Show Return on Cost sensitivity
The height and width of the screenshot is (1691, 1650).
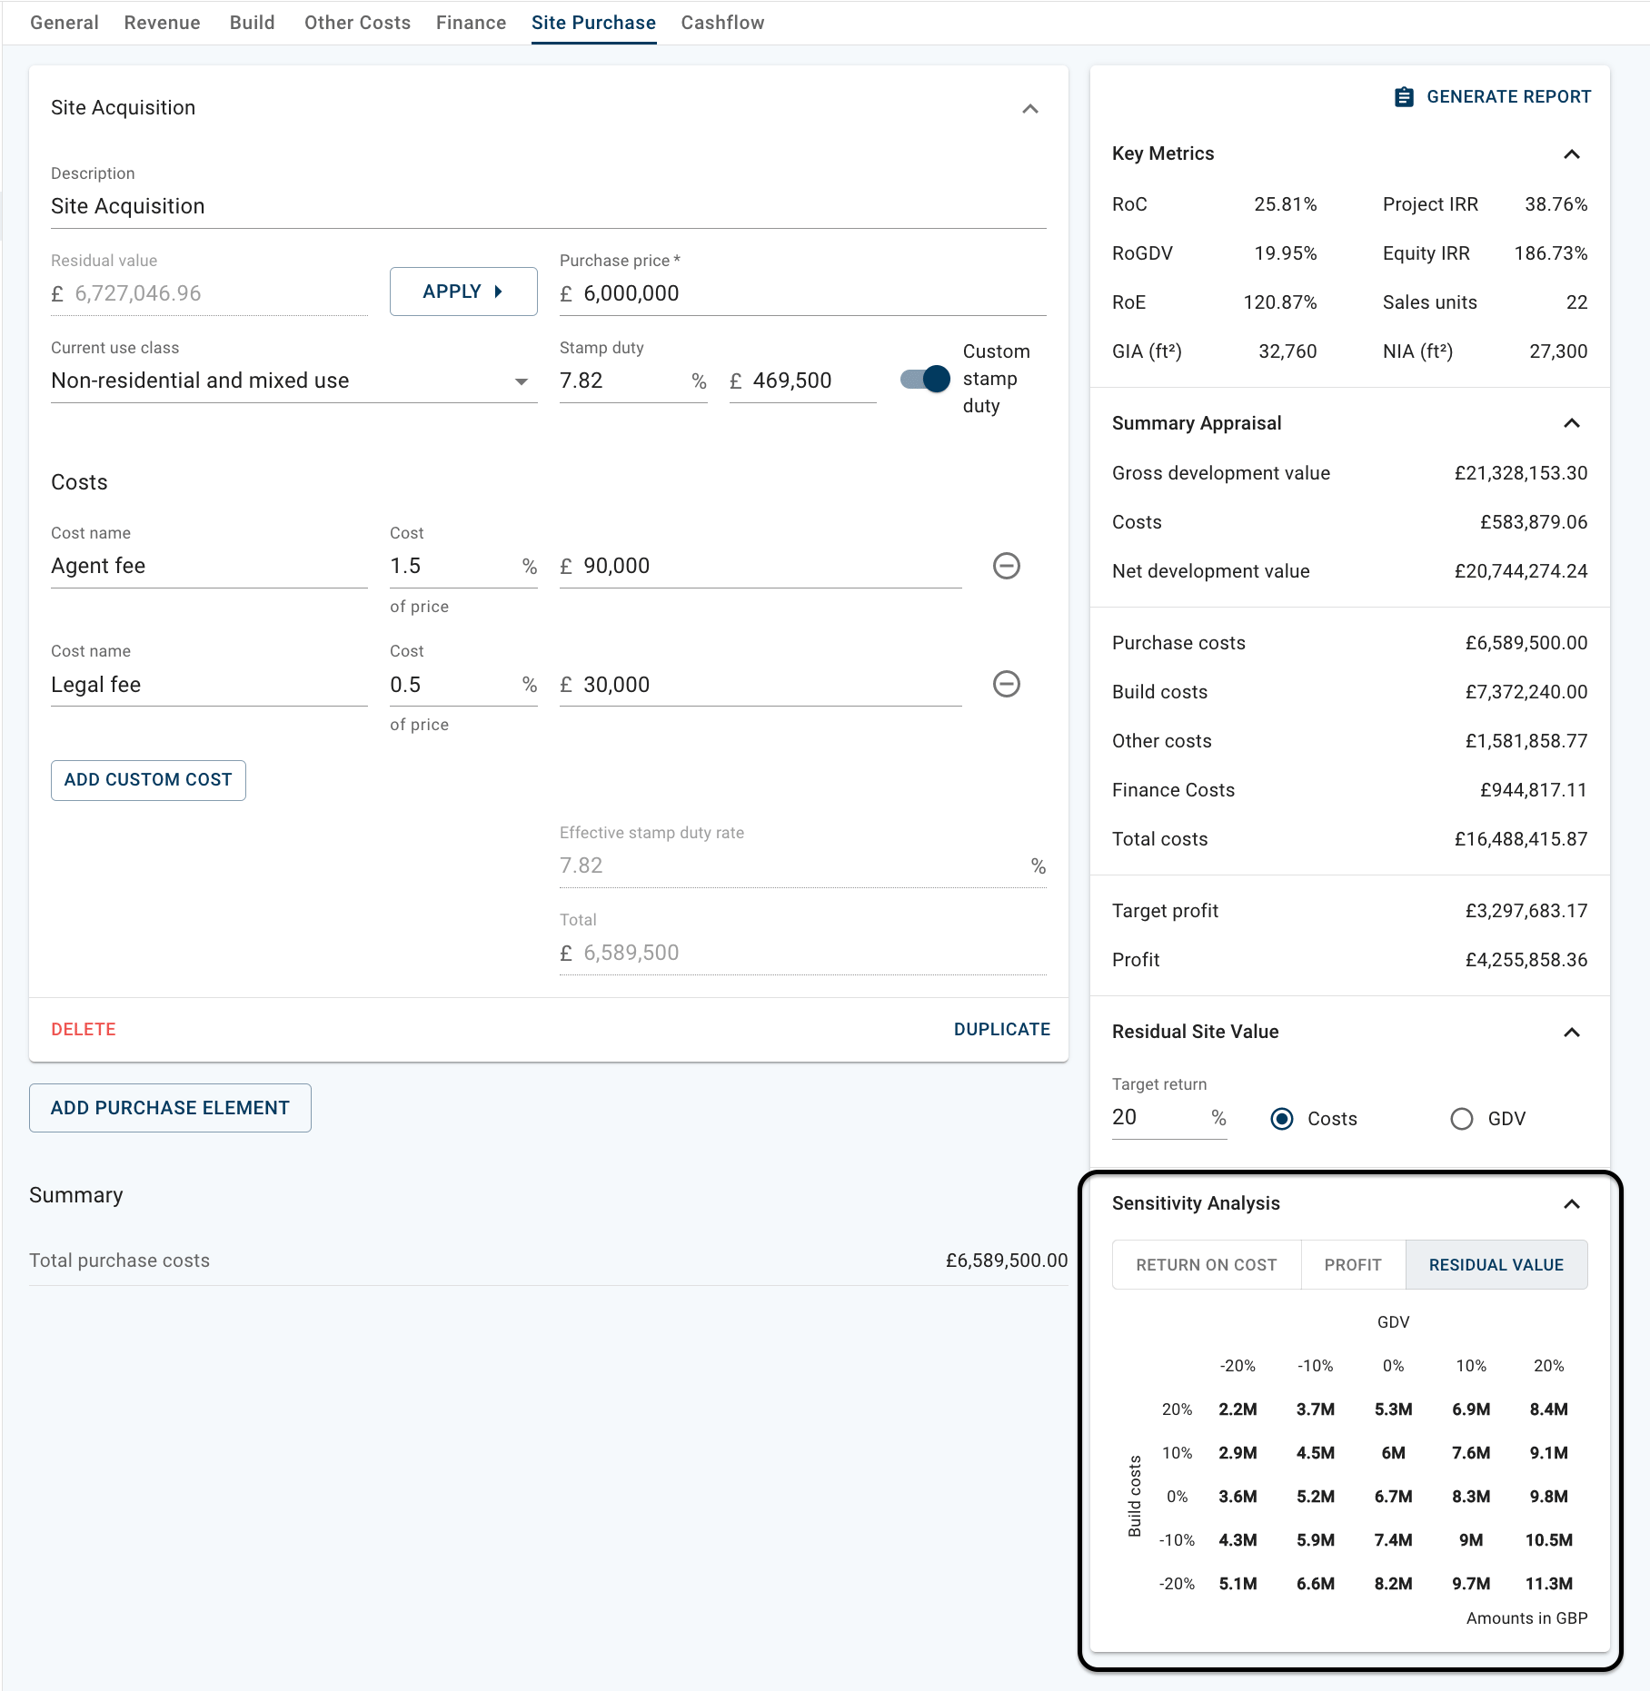point(1206,1265)
